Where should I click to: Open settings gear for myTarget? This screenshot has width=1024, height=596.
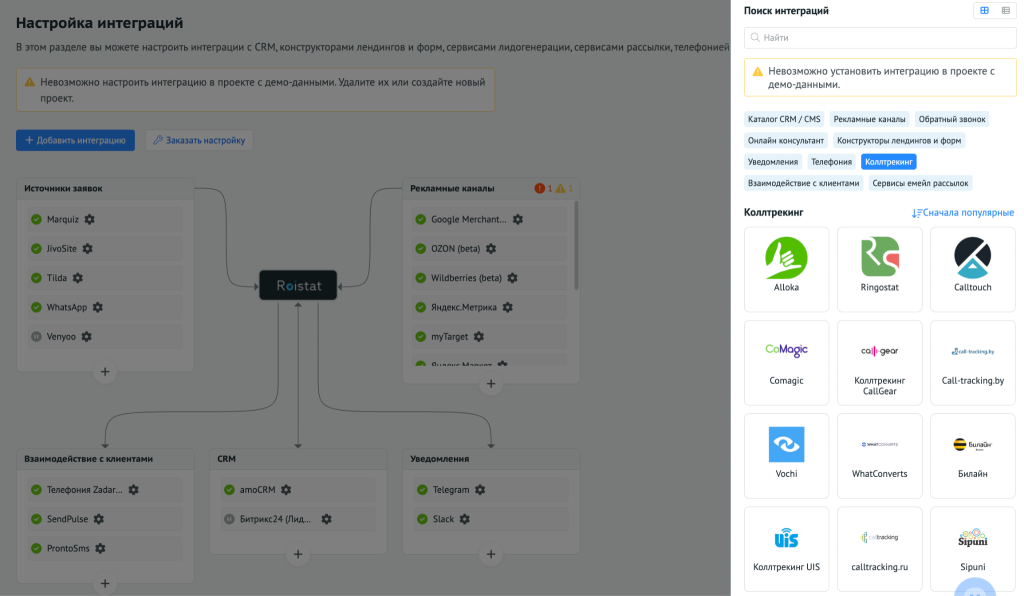[x=479, y=337]
